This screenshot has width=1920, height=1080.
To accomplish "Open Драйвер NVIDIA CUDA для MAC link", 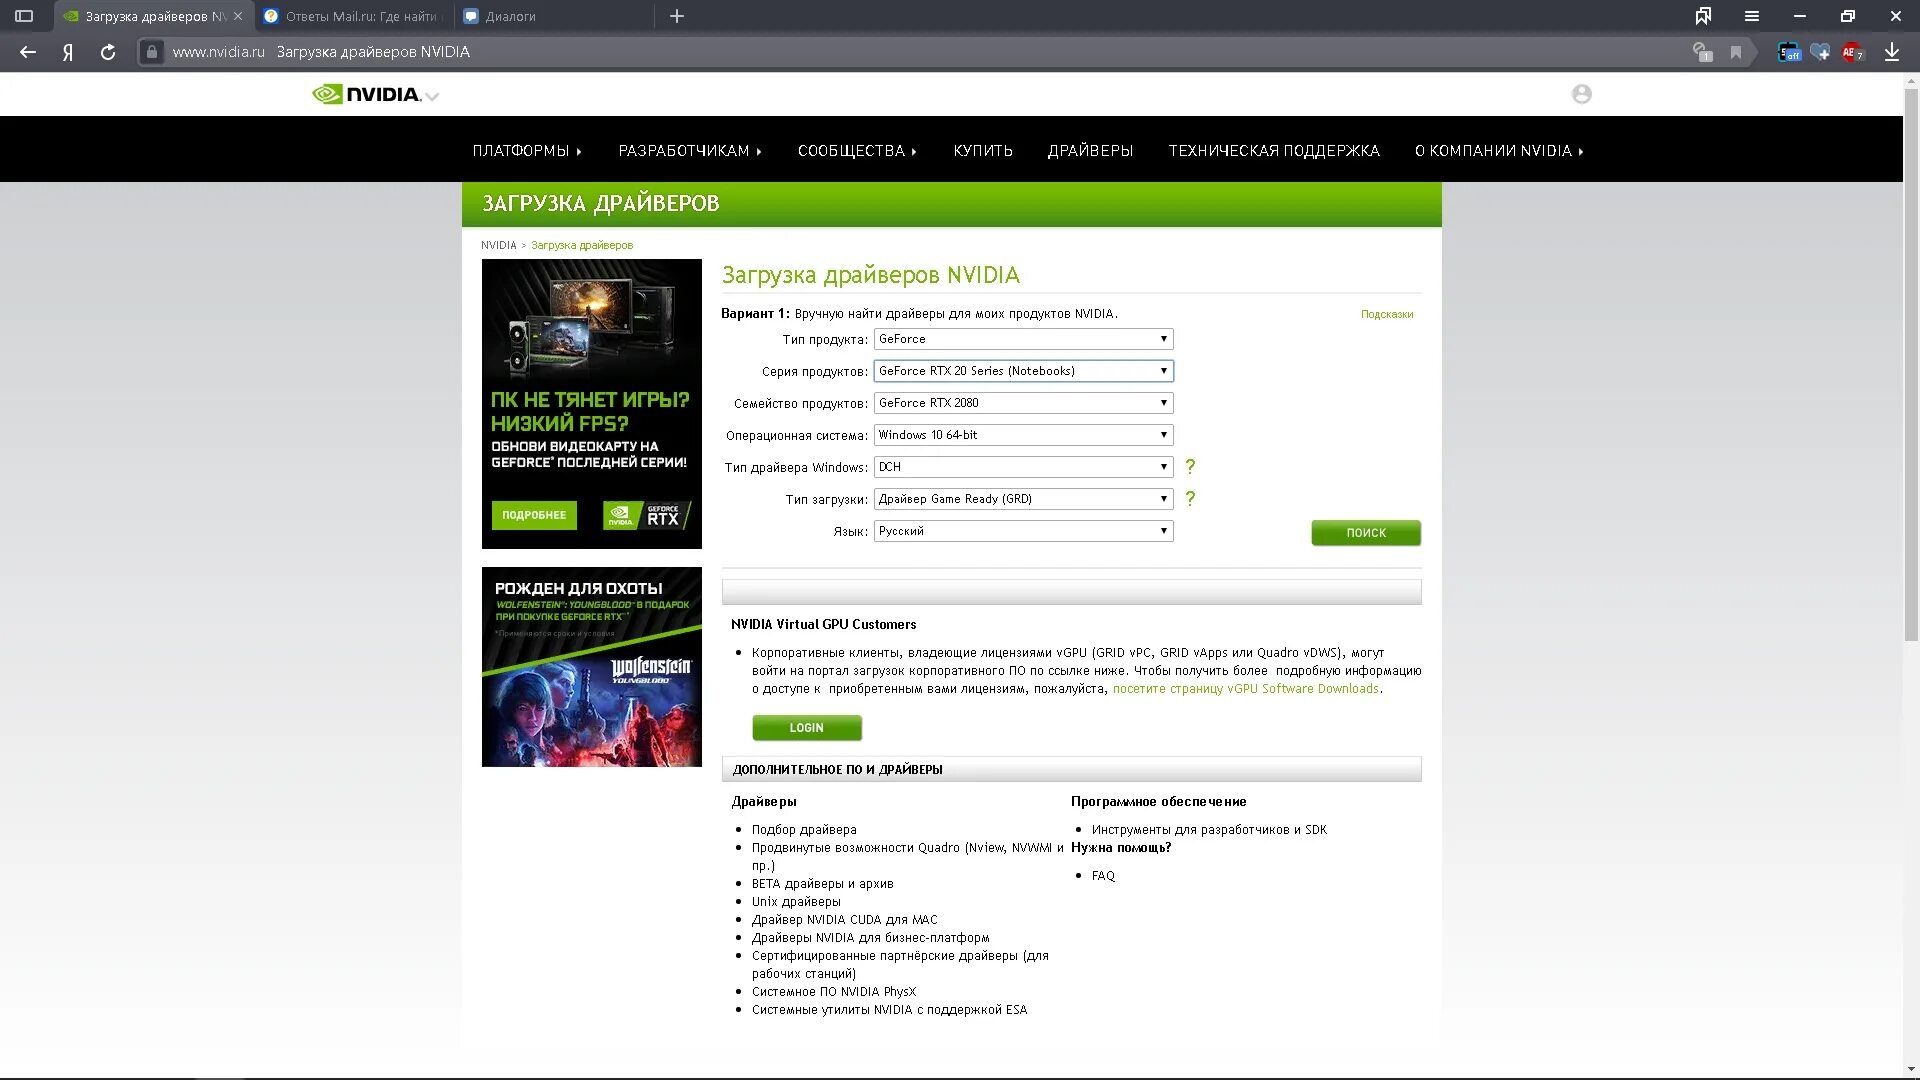I will tap(845, 920).
